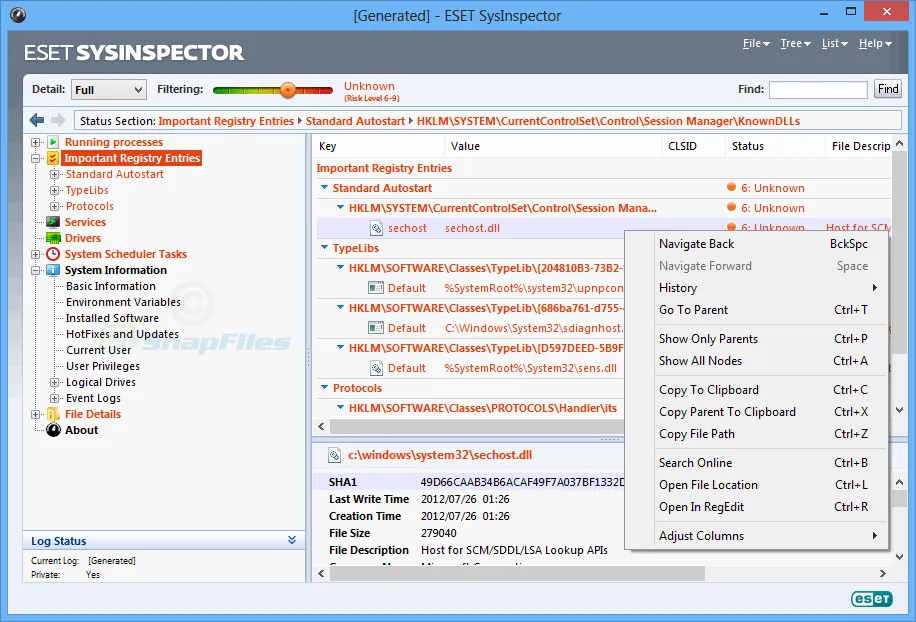Click the Find button
This screenshot has height=622, width=916.
click(888, 89)
